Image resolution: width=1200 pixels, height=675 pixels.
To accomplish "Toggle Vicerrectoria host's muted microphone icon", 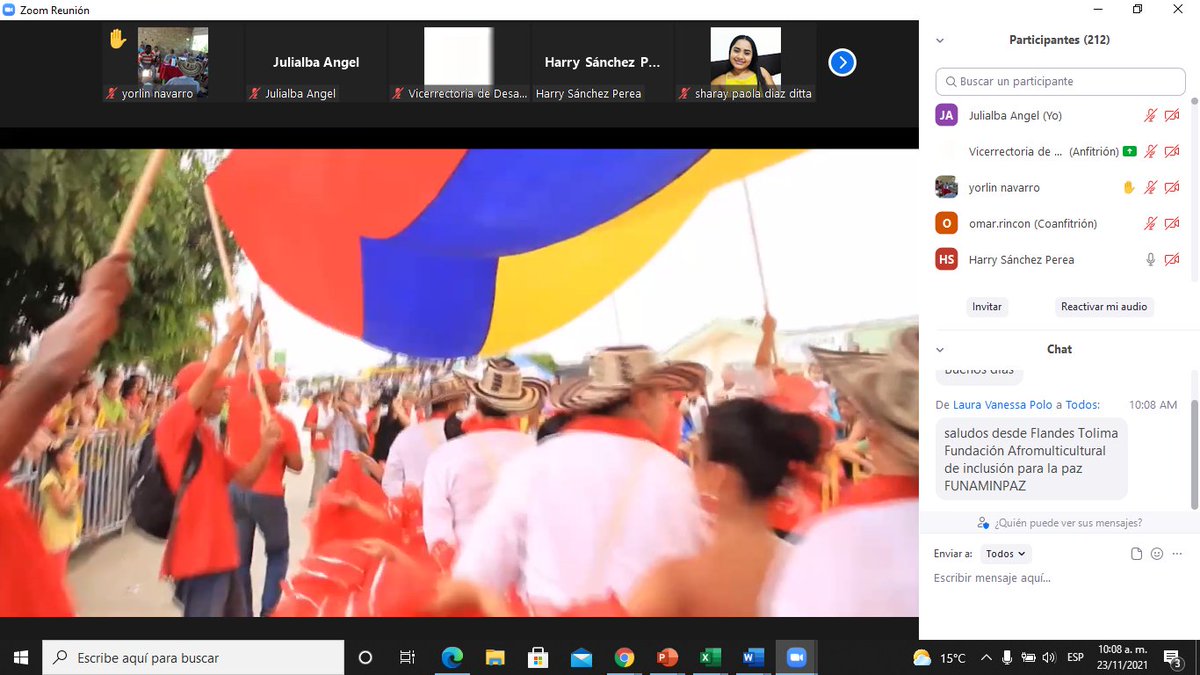I will [x=1151, y=151].
